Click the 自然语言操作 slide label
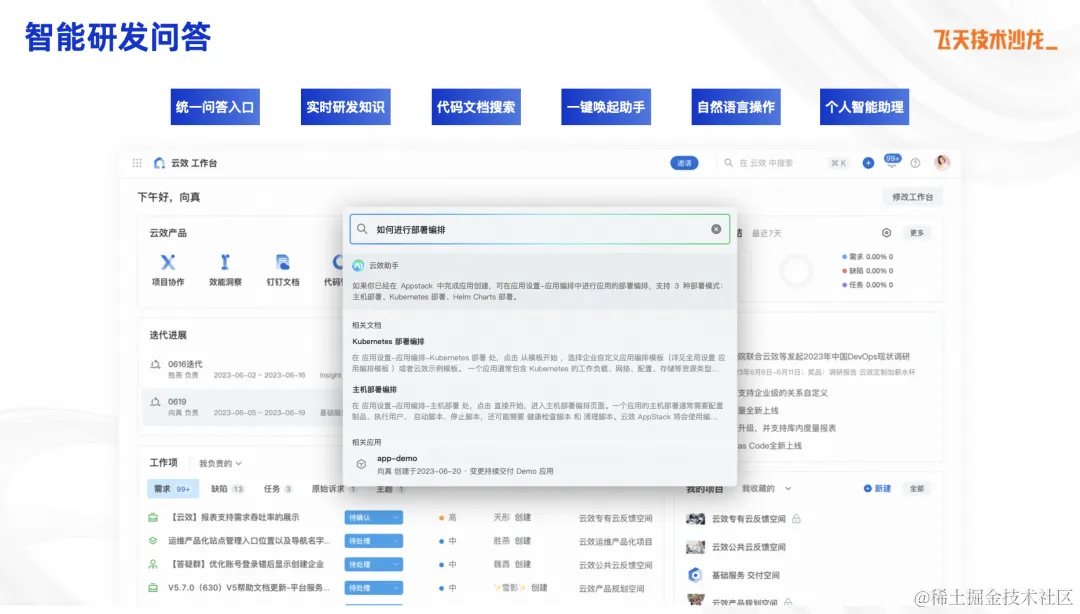The width and height of the screenshot is (1080, 614). (x=736, y=107)
